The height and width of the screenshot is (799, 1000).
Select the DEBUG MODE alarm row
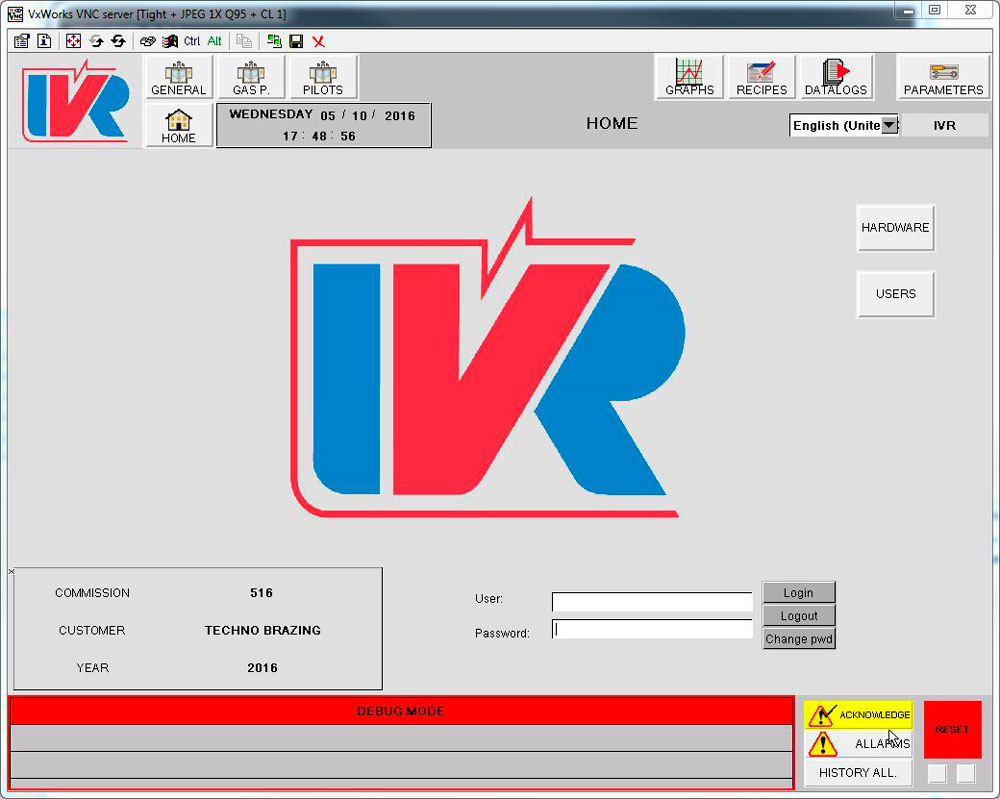(401, 711)
